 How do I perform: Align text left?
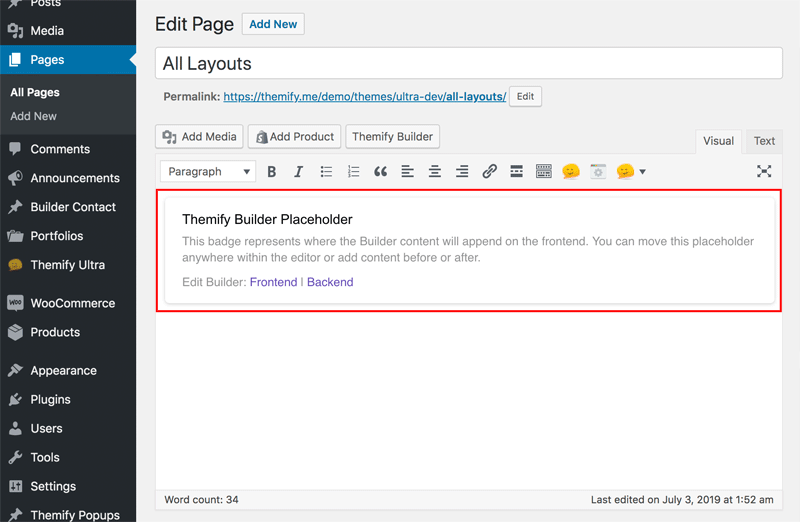coord(408,171)
